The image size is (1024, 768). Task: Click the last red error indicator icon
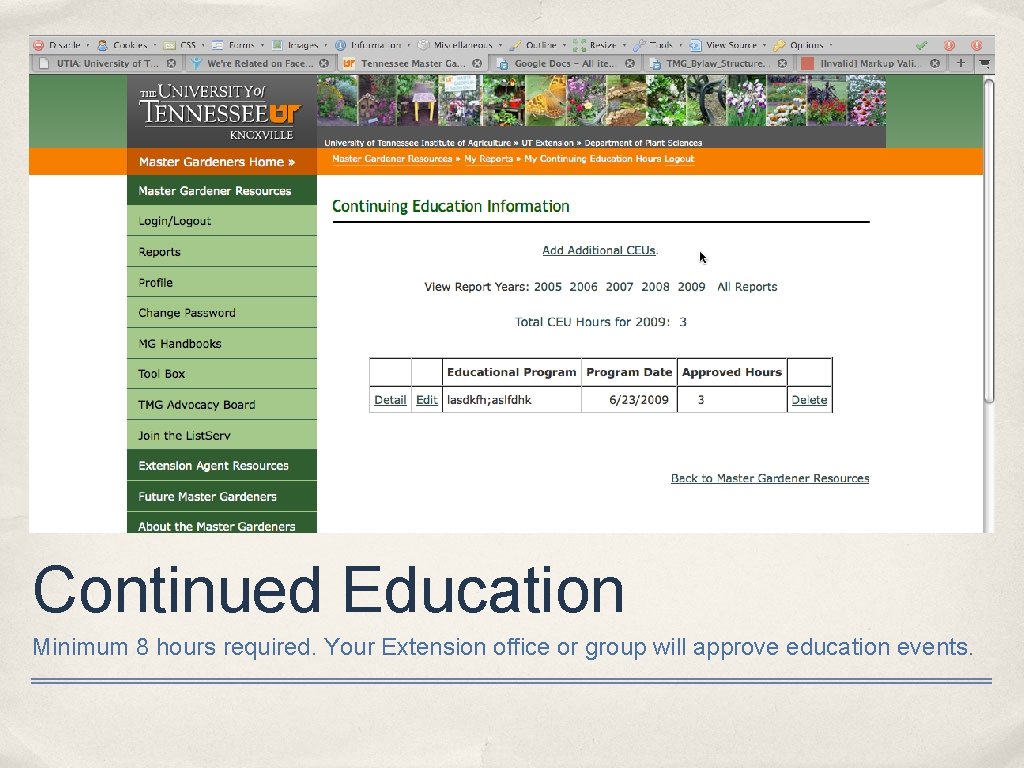click(x=976, y=45)
